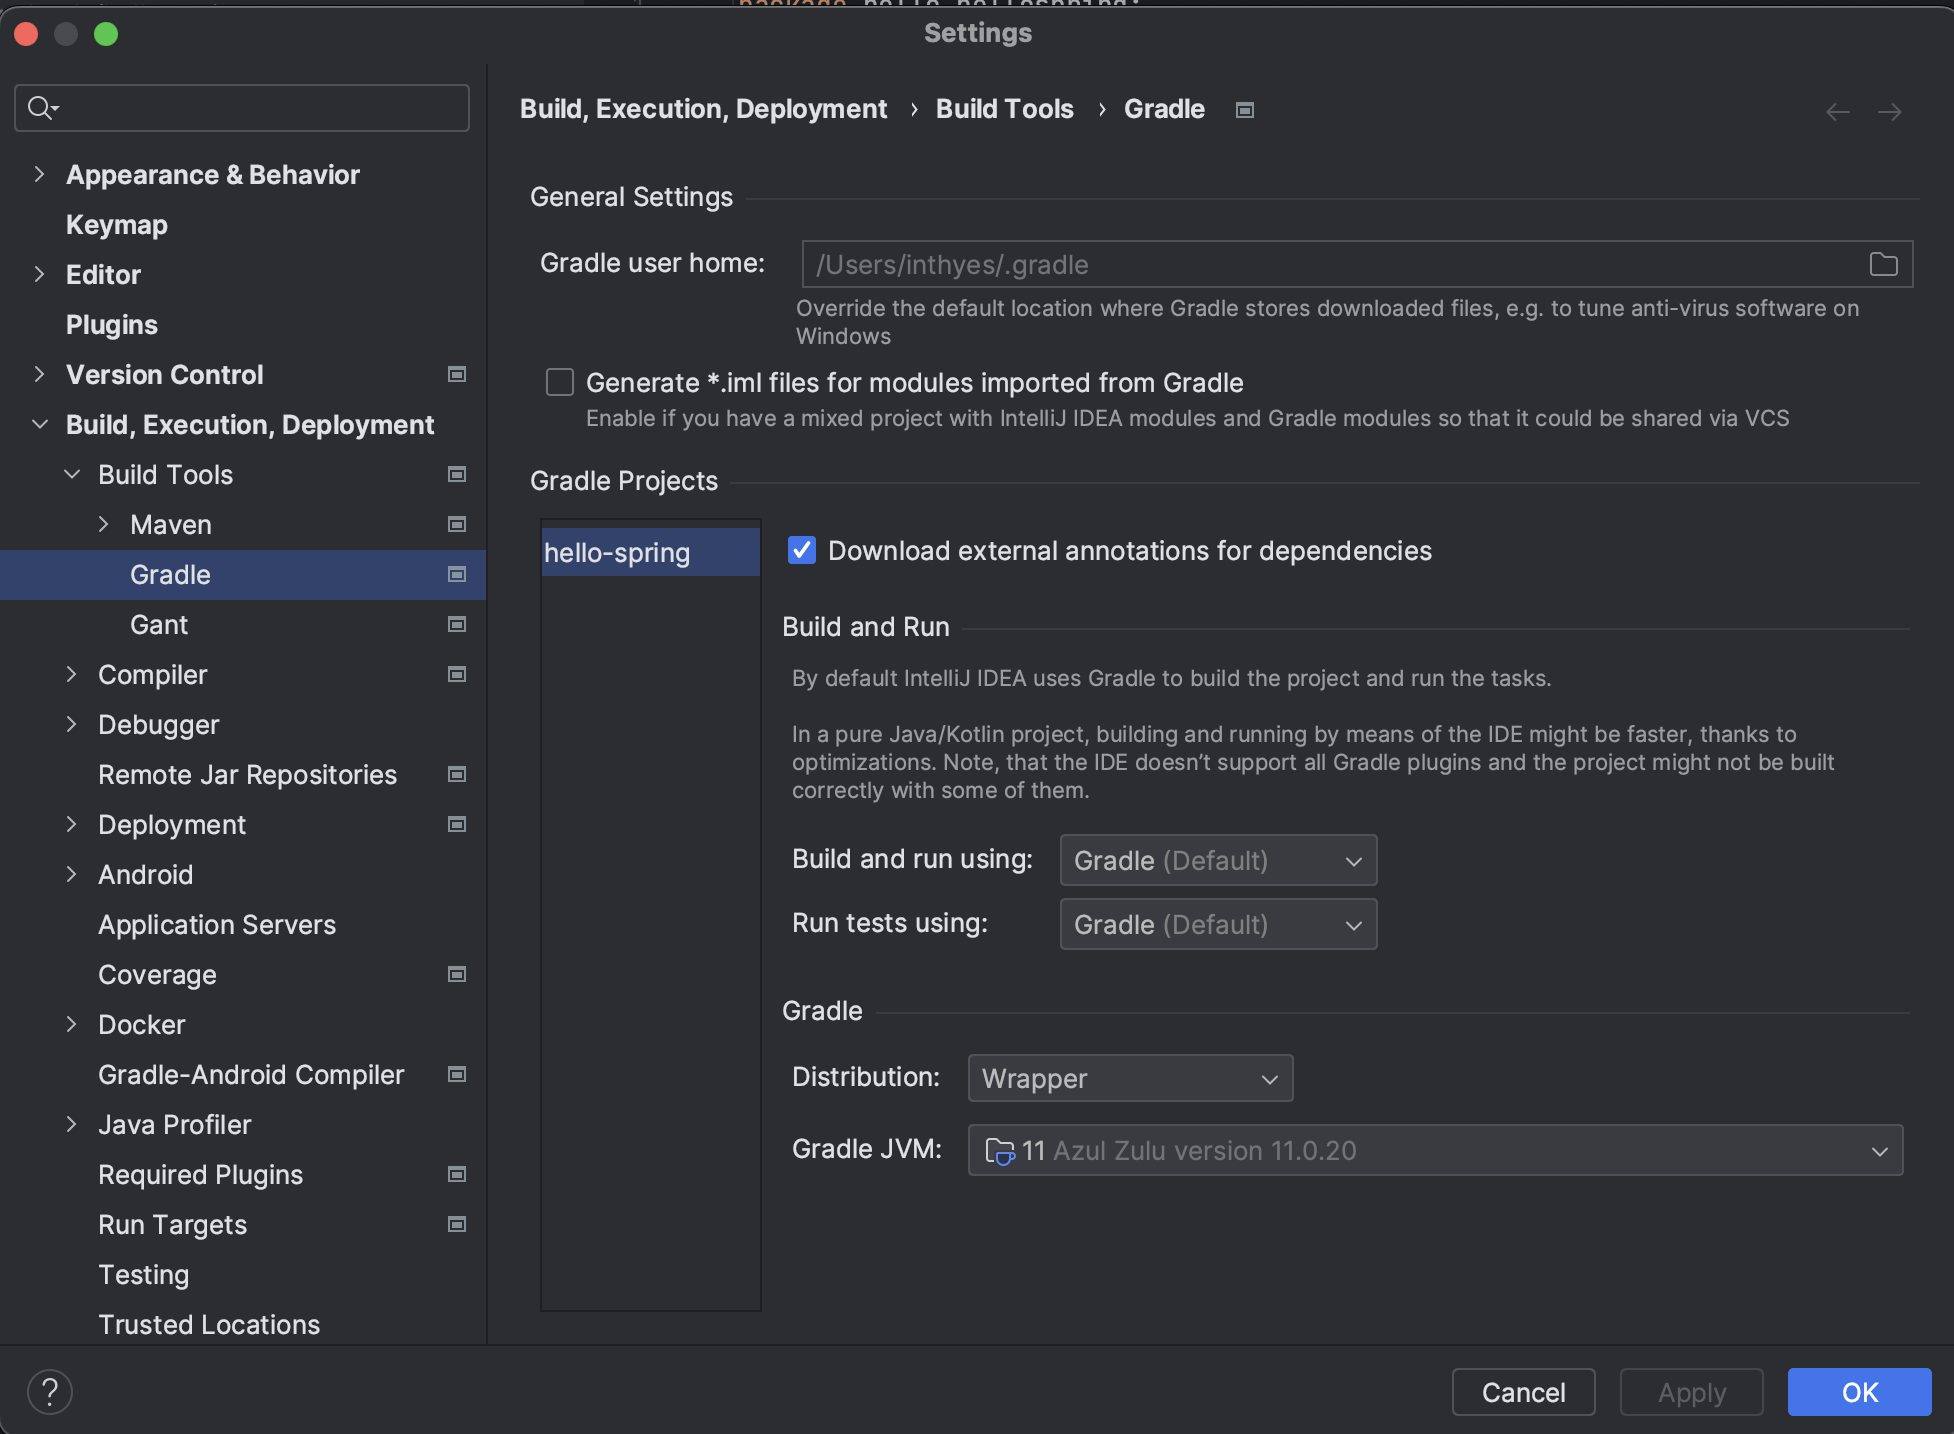Open the Run tests using dropdown
The image size is (1954, 1434).
(1217, 924)
